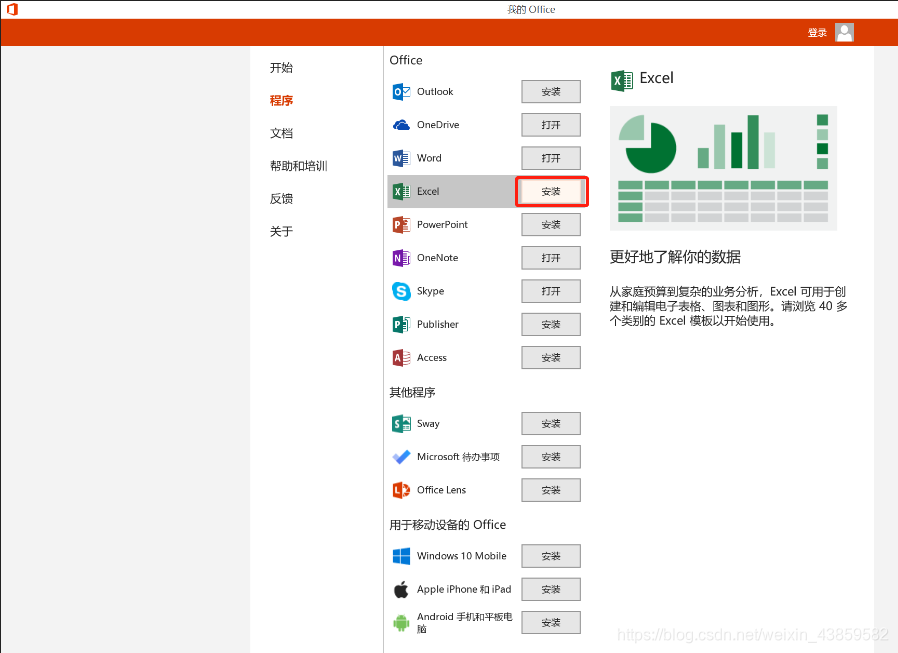The width and height of the screenshot is (898, 653).
Task: Click the OneNote app icon
Action: coord(401,258)
